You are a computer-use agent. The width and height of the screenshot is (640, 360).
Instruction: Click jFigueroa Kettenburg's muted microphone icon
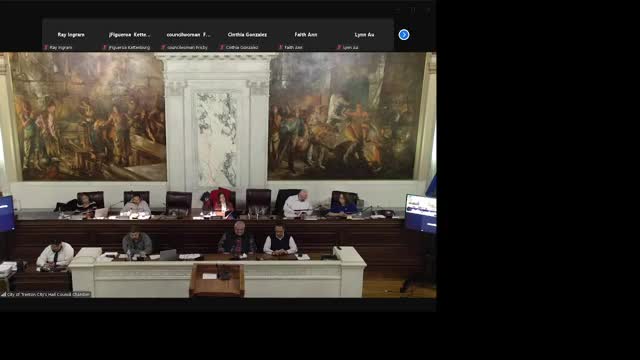point(104,47)
